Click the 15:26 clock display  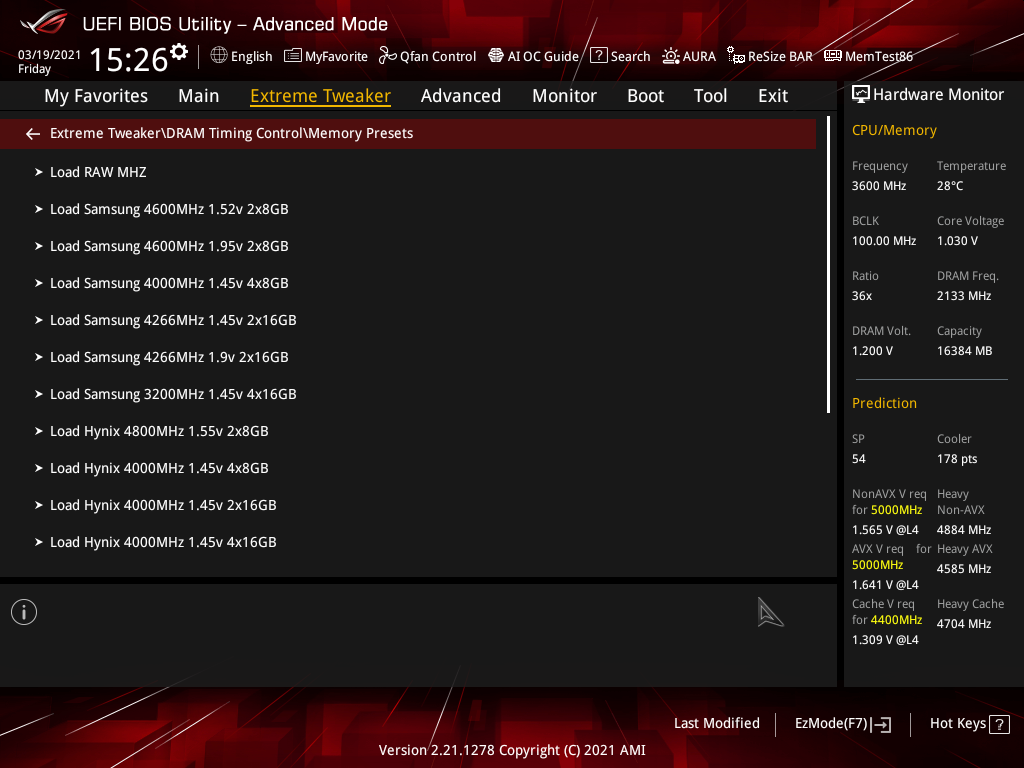click(129, 59)
